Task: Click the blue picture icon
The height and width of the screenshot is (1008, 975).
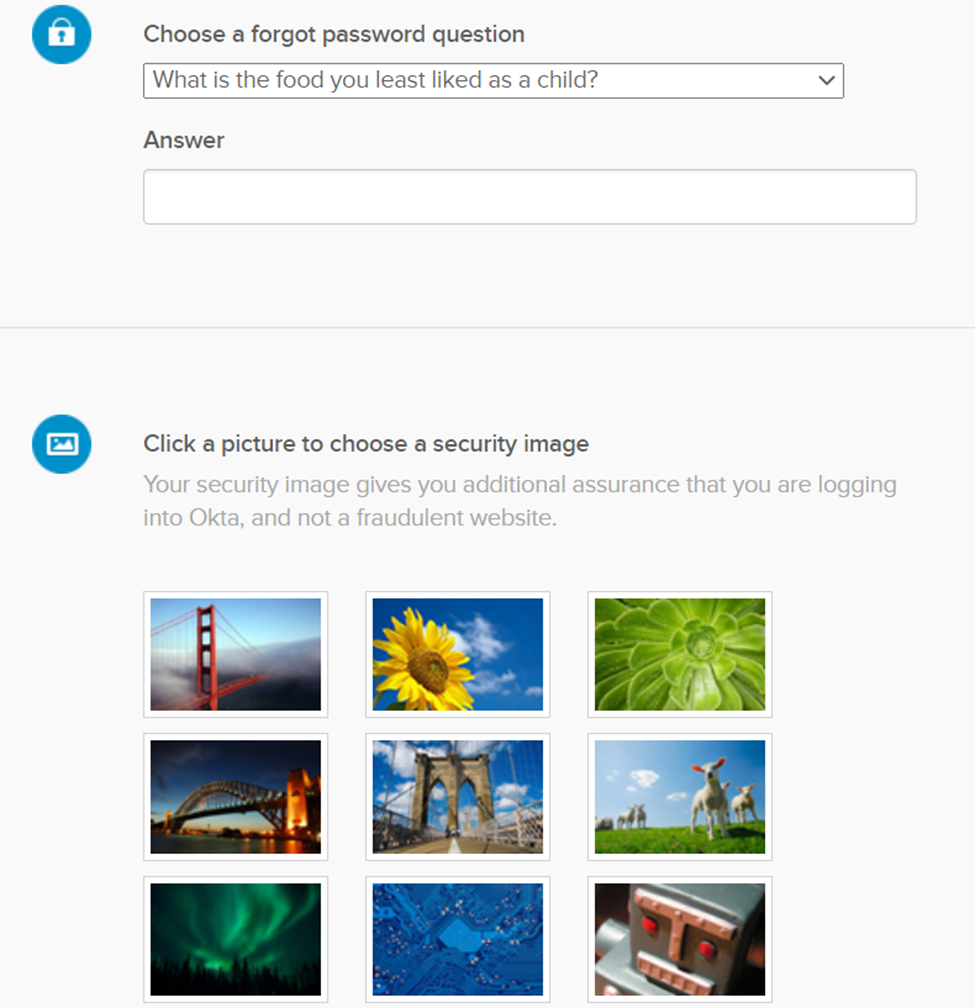Action: click(61, 443)
